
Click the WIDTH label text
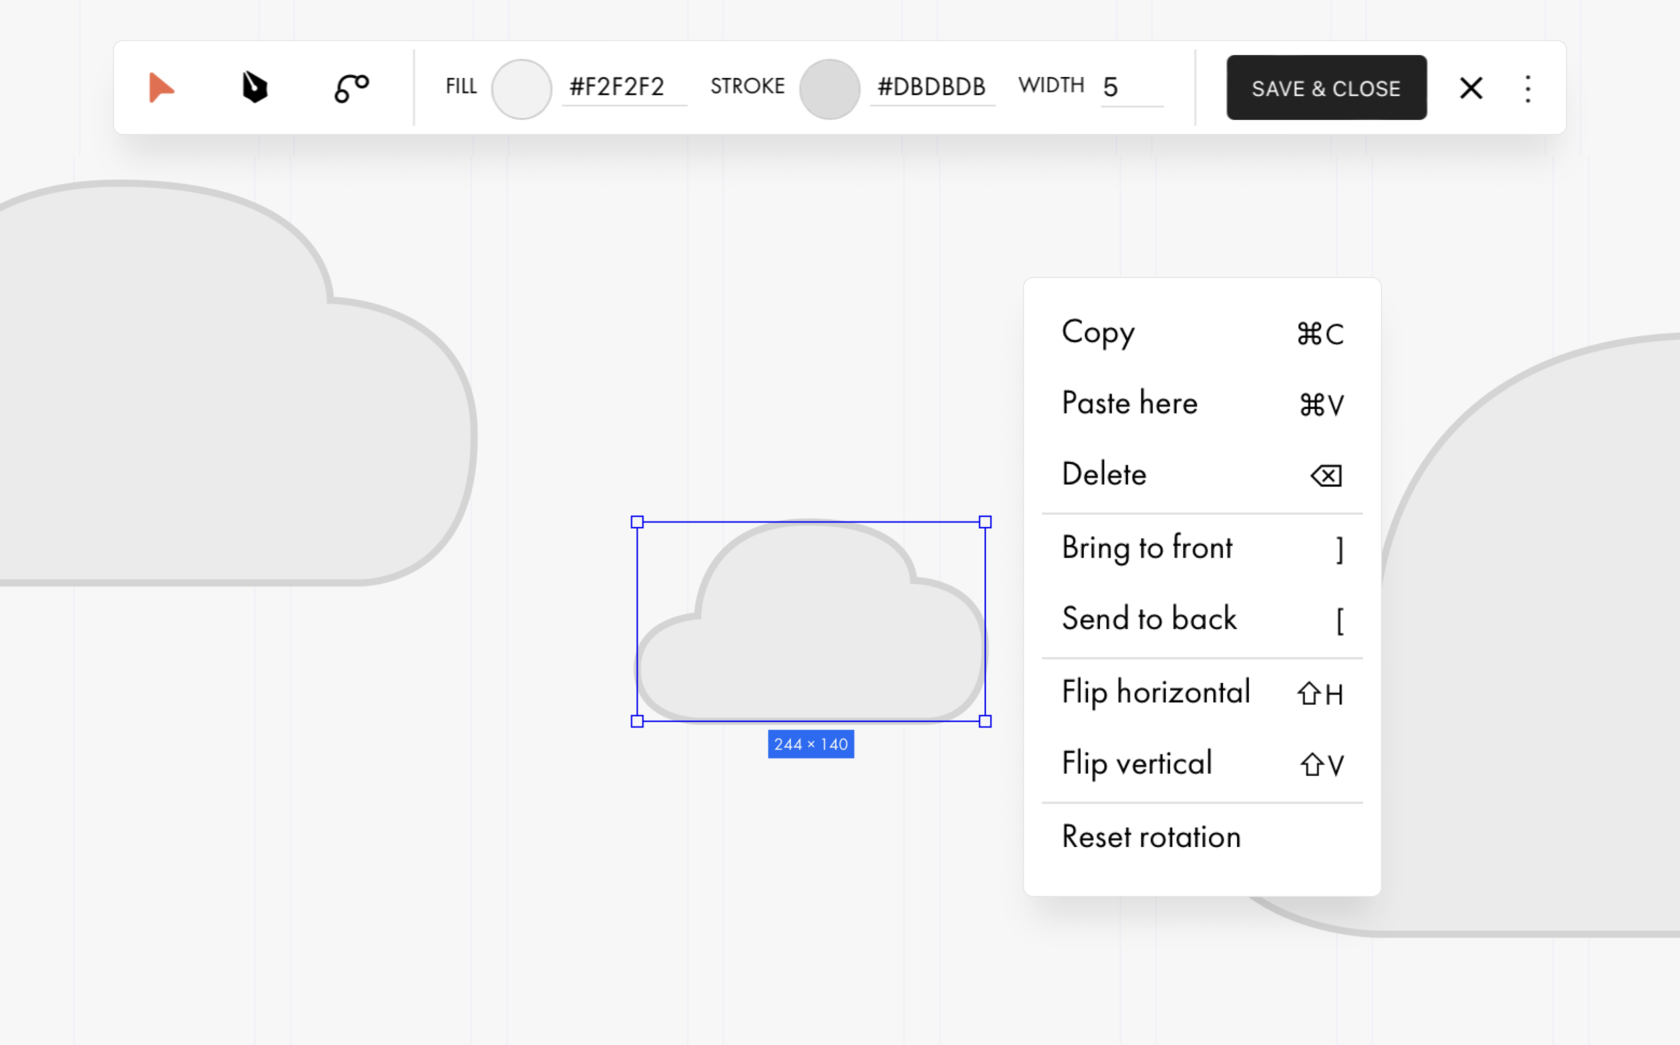[x=1051, y=86]
